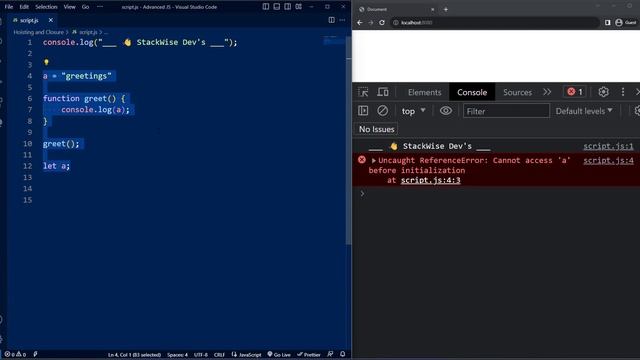Click errors and warnings count in status bar
This screenshot has width=640, height=360.
pos(15,354)
